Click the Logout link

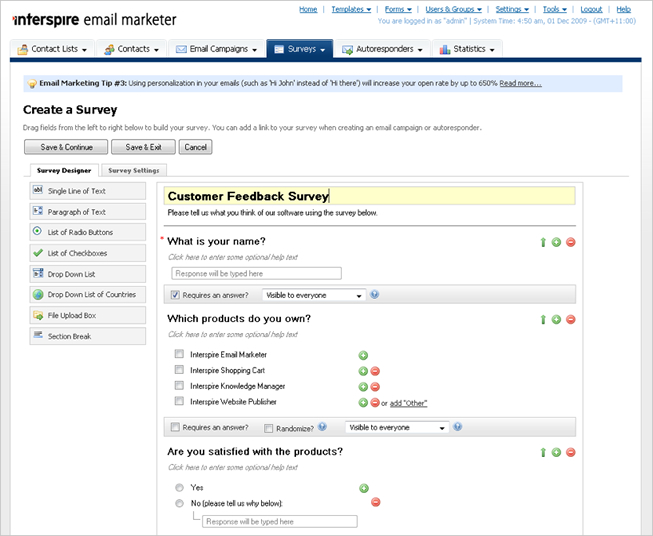click(591, 9)
